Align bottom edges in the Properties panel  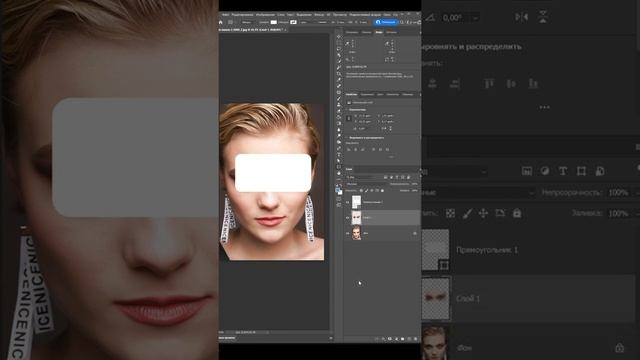click(388, 149)
